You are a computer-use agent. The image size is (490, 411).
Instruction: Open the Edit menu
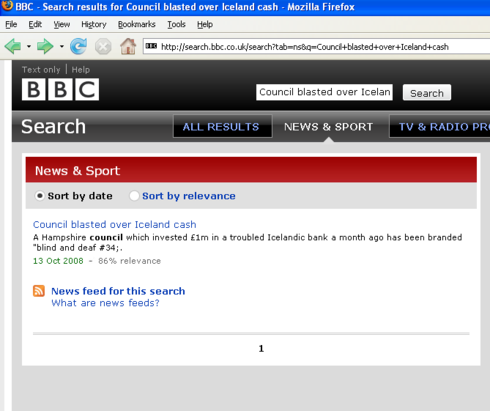point(35,24)
